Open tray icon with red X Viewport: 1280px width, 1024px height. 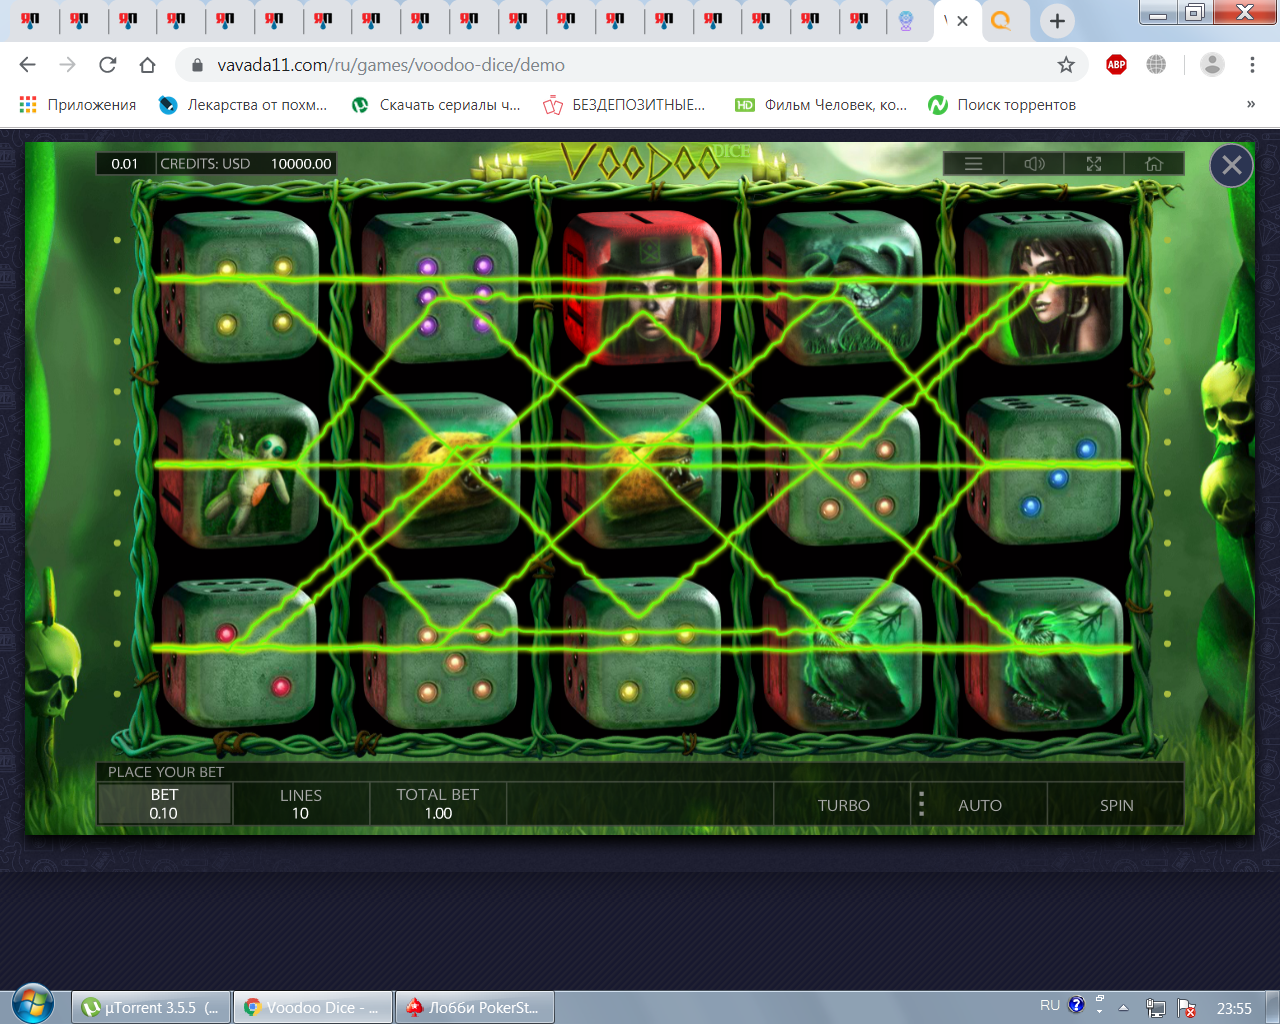1187,1008
